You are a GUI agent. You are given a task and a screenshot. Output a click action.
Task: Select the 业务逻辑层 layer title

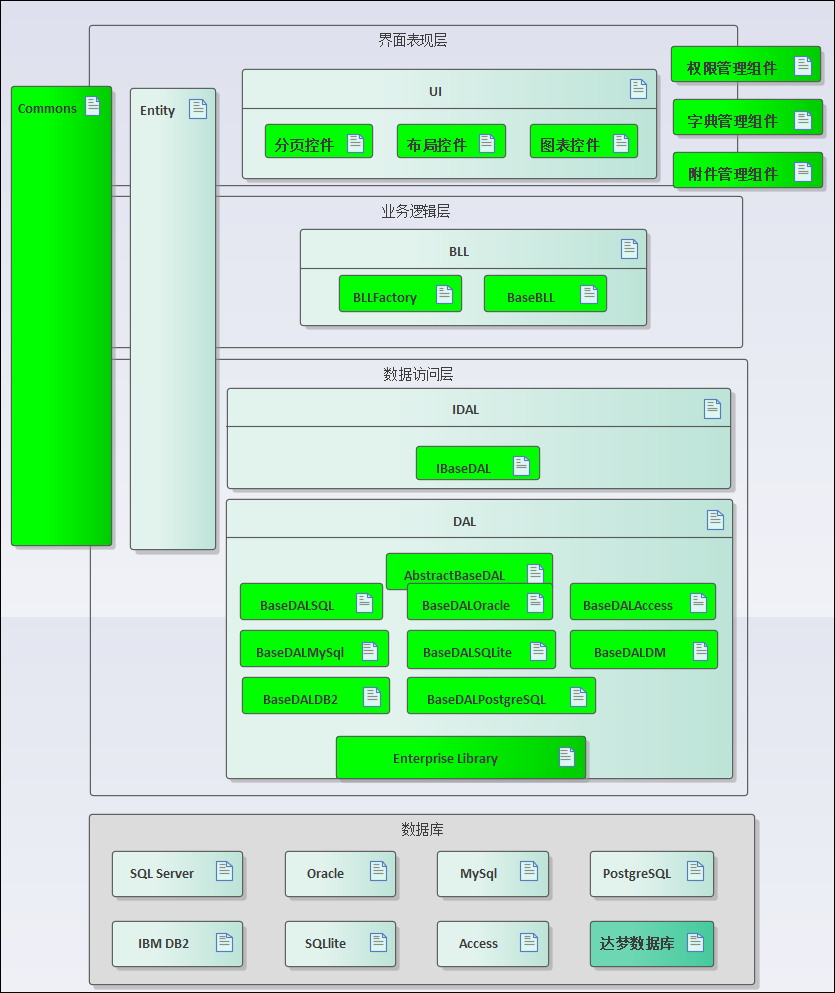coord(415,212)
